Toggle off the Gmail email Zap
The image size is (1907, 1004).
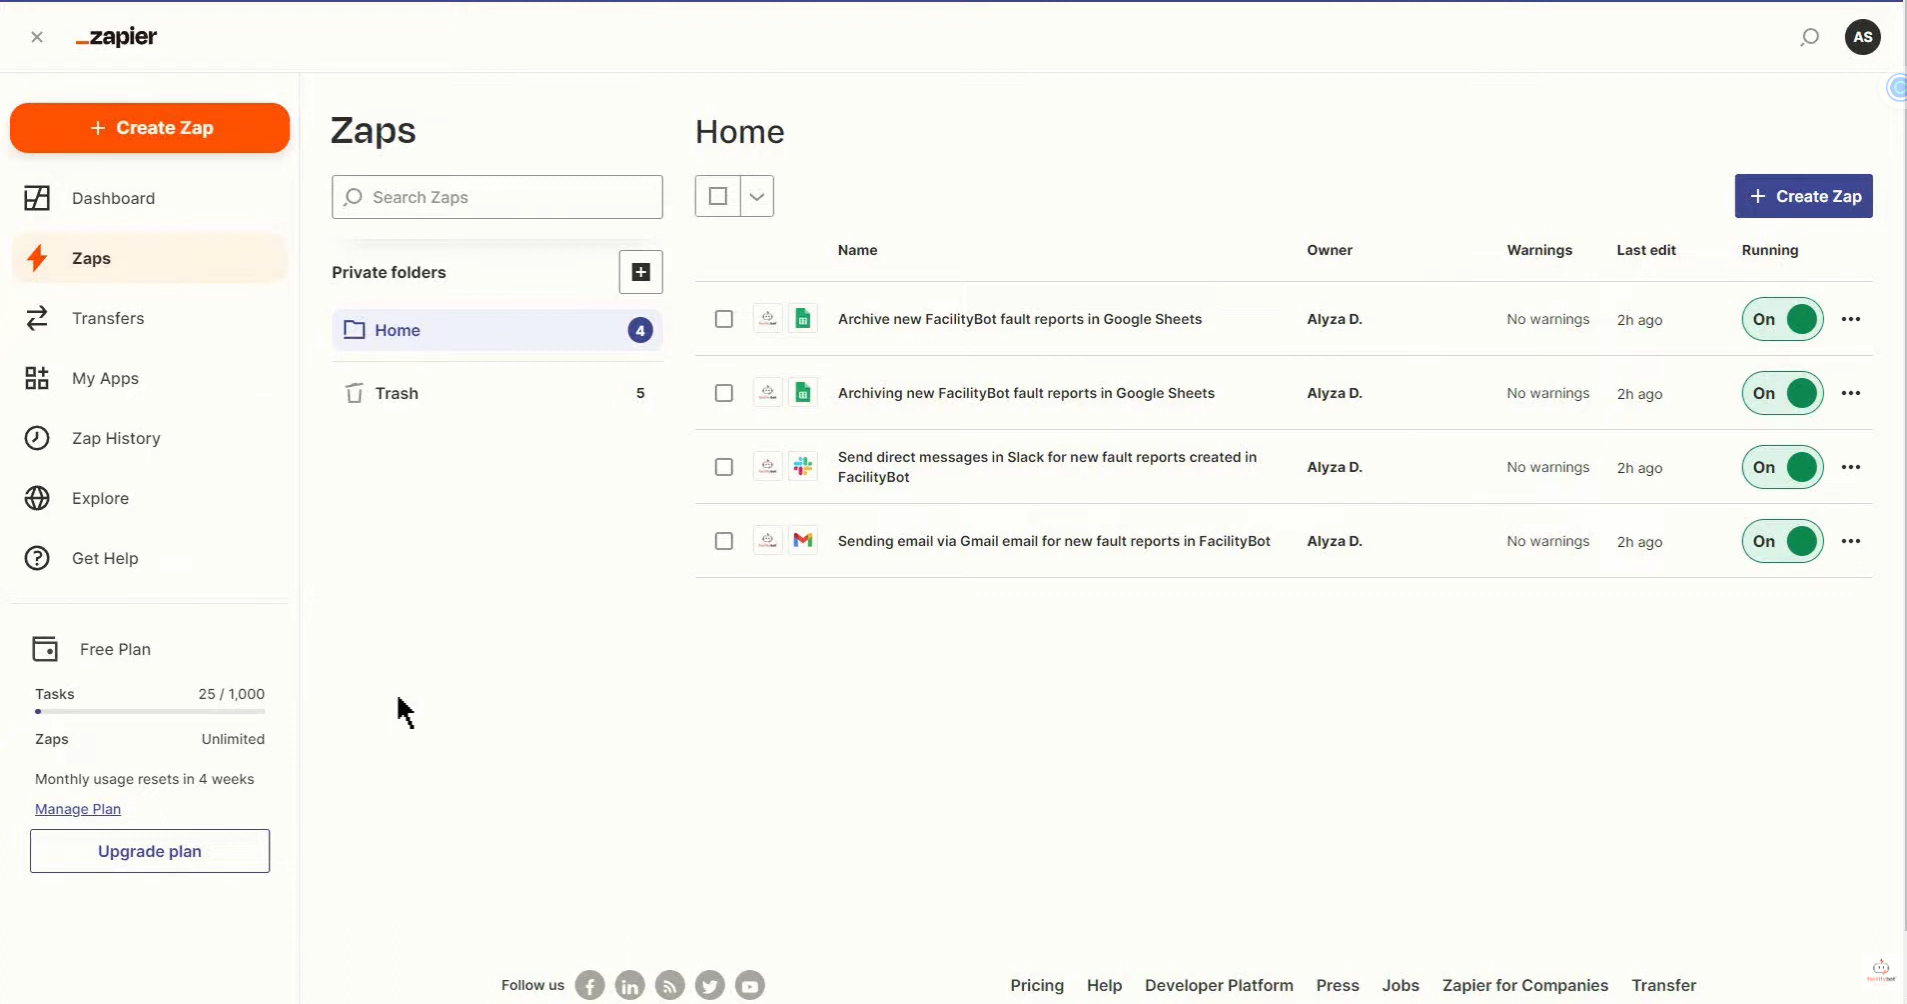point(1782,541)
